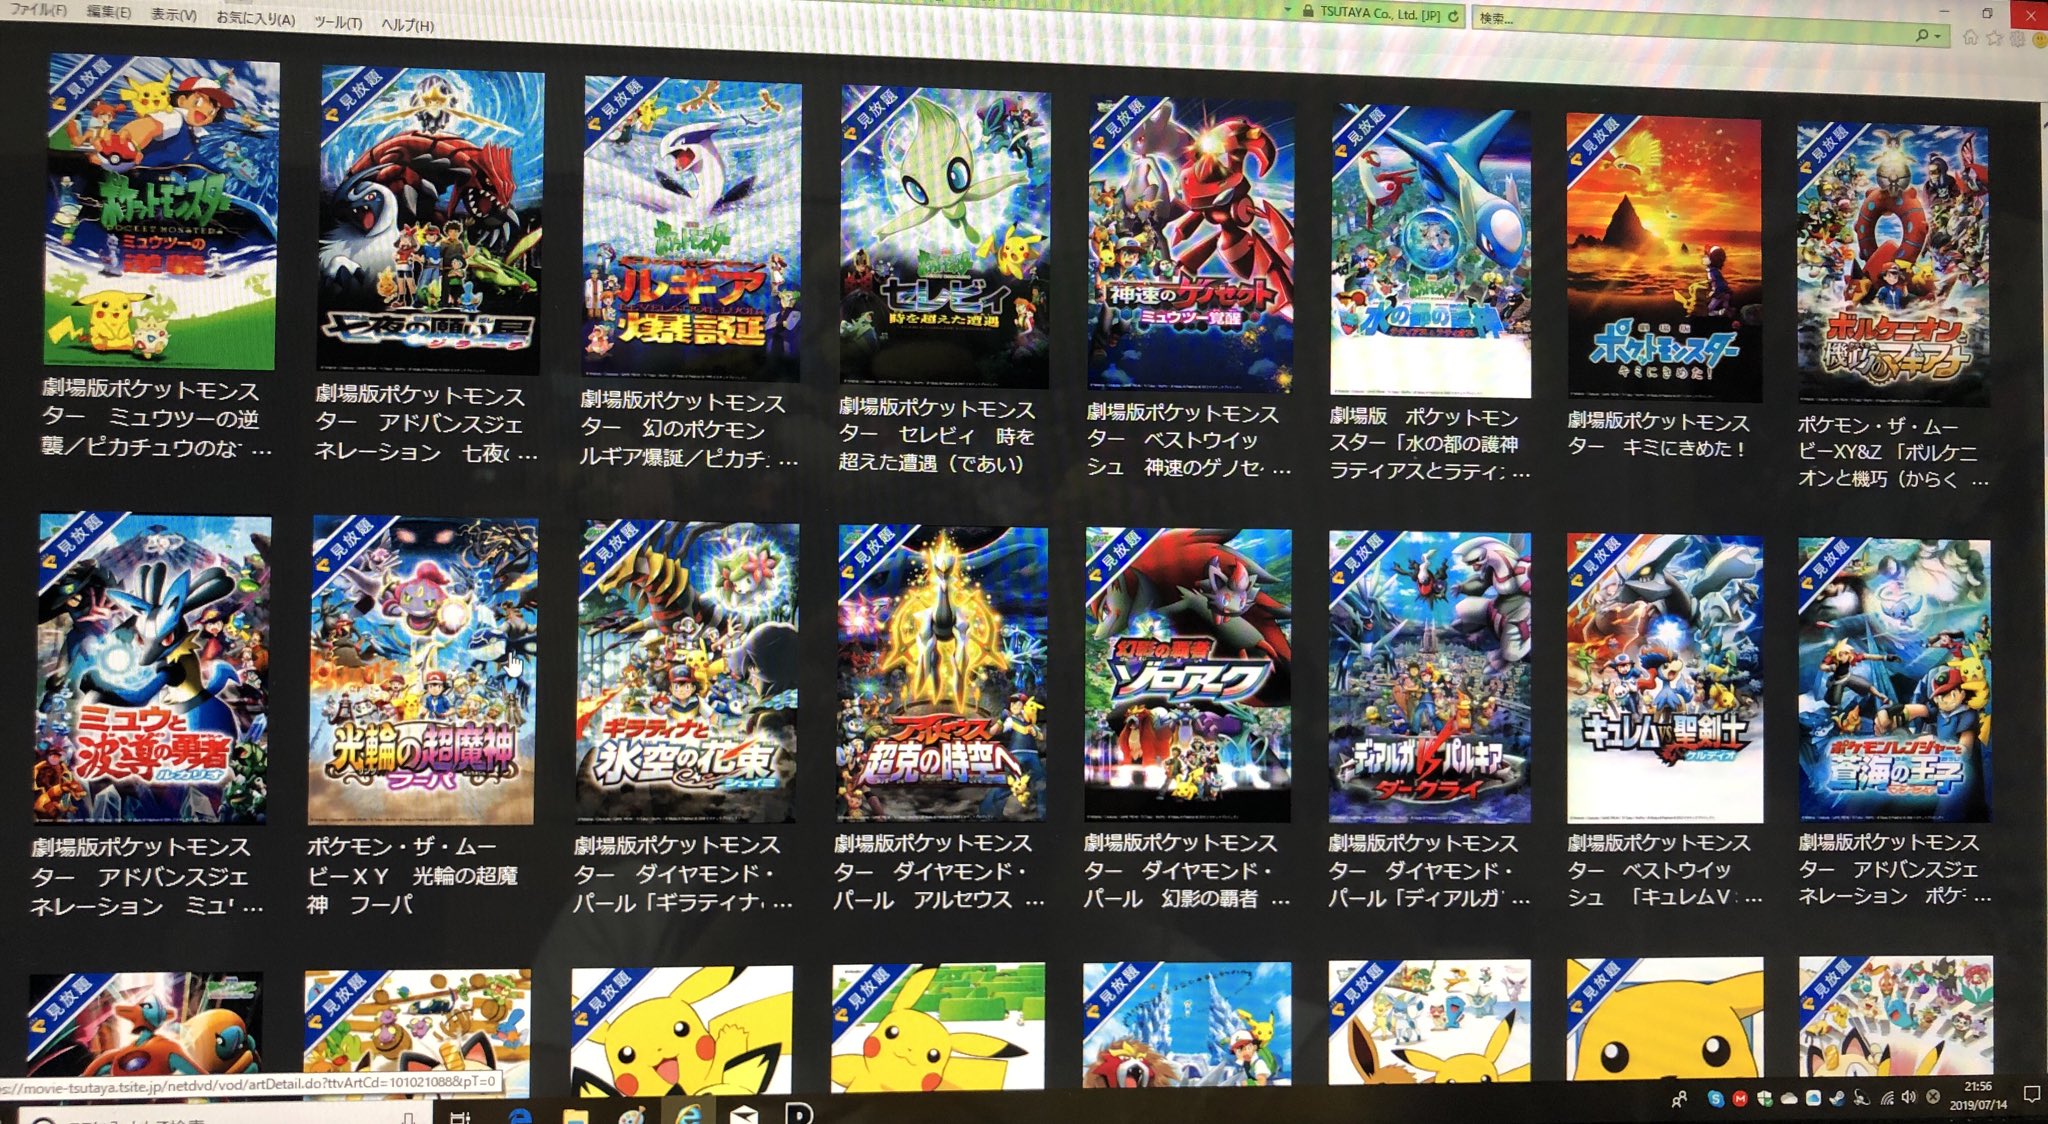
Task: Open the 水の都の護神 poster
Action: [x=1431, y=252]
